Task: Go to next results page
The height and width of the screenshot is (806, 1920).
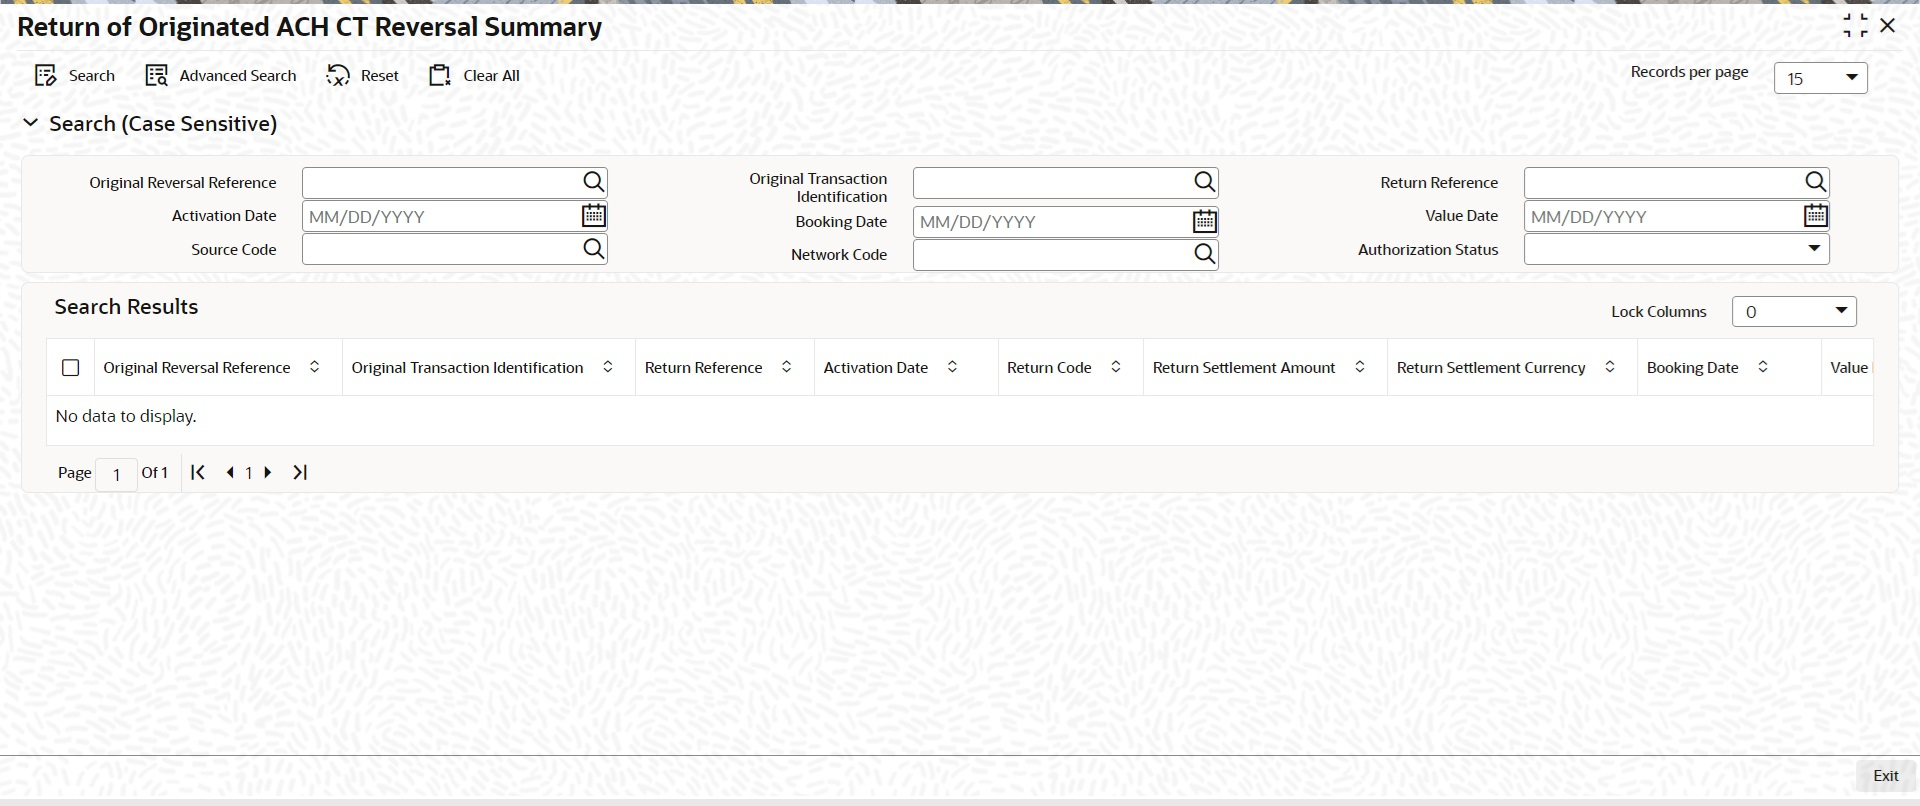Action: (267, 472)
